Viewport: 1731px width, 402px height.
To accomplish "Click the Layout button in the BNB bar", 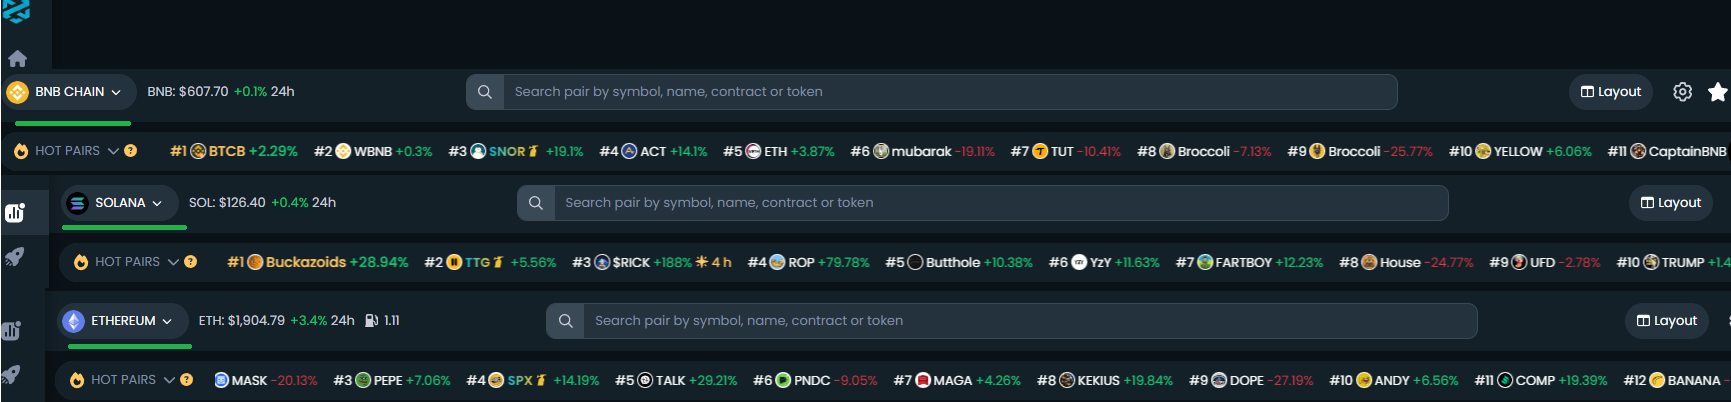I will 1611,91.
